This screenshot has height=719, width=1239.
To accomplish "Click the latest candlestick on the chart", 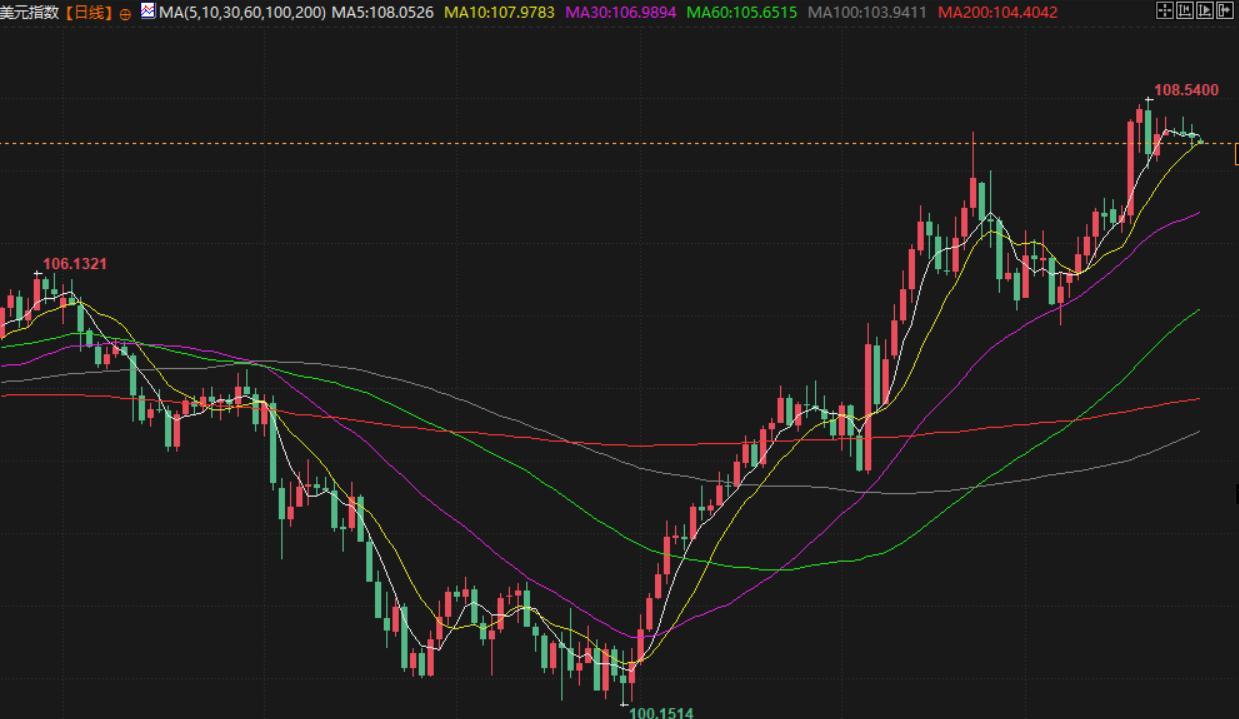I will (x=1200, y=141).
